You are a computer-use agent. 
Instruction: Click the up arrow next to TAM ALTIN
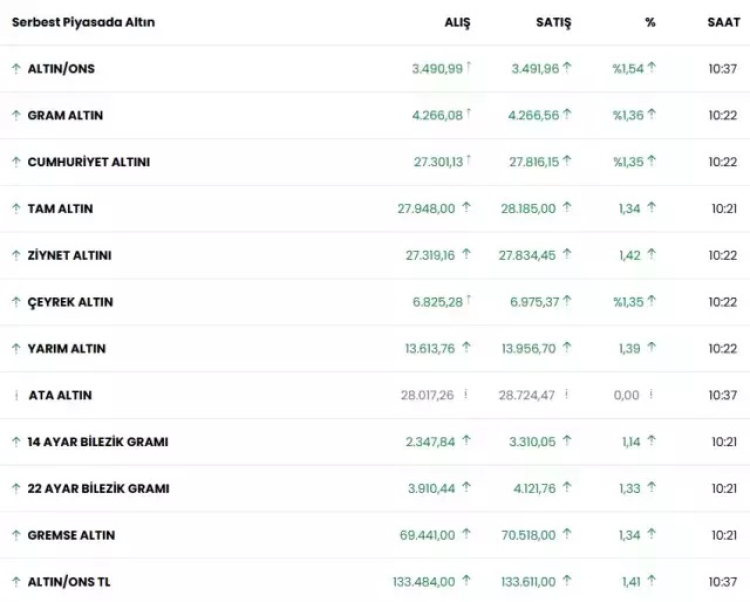[x=16, y=209]
